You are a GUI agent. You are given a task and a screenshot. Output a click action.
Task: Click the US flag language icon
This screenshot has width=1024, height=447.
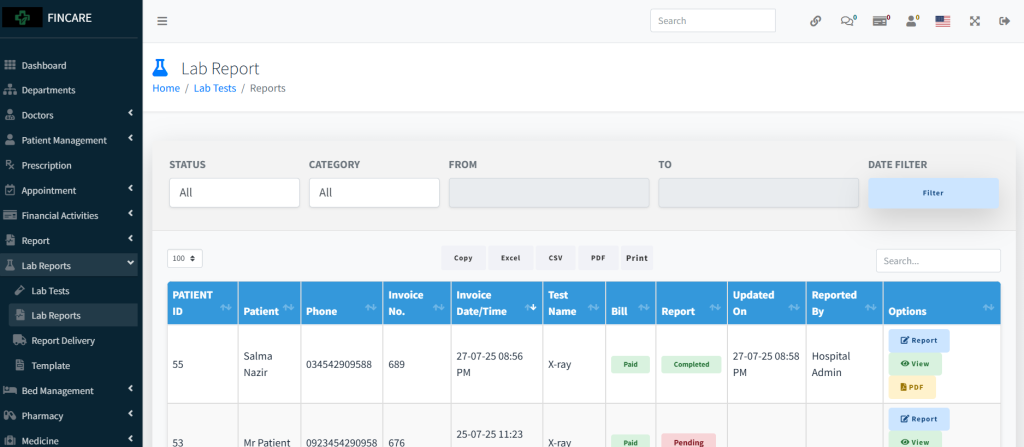942,21
